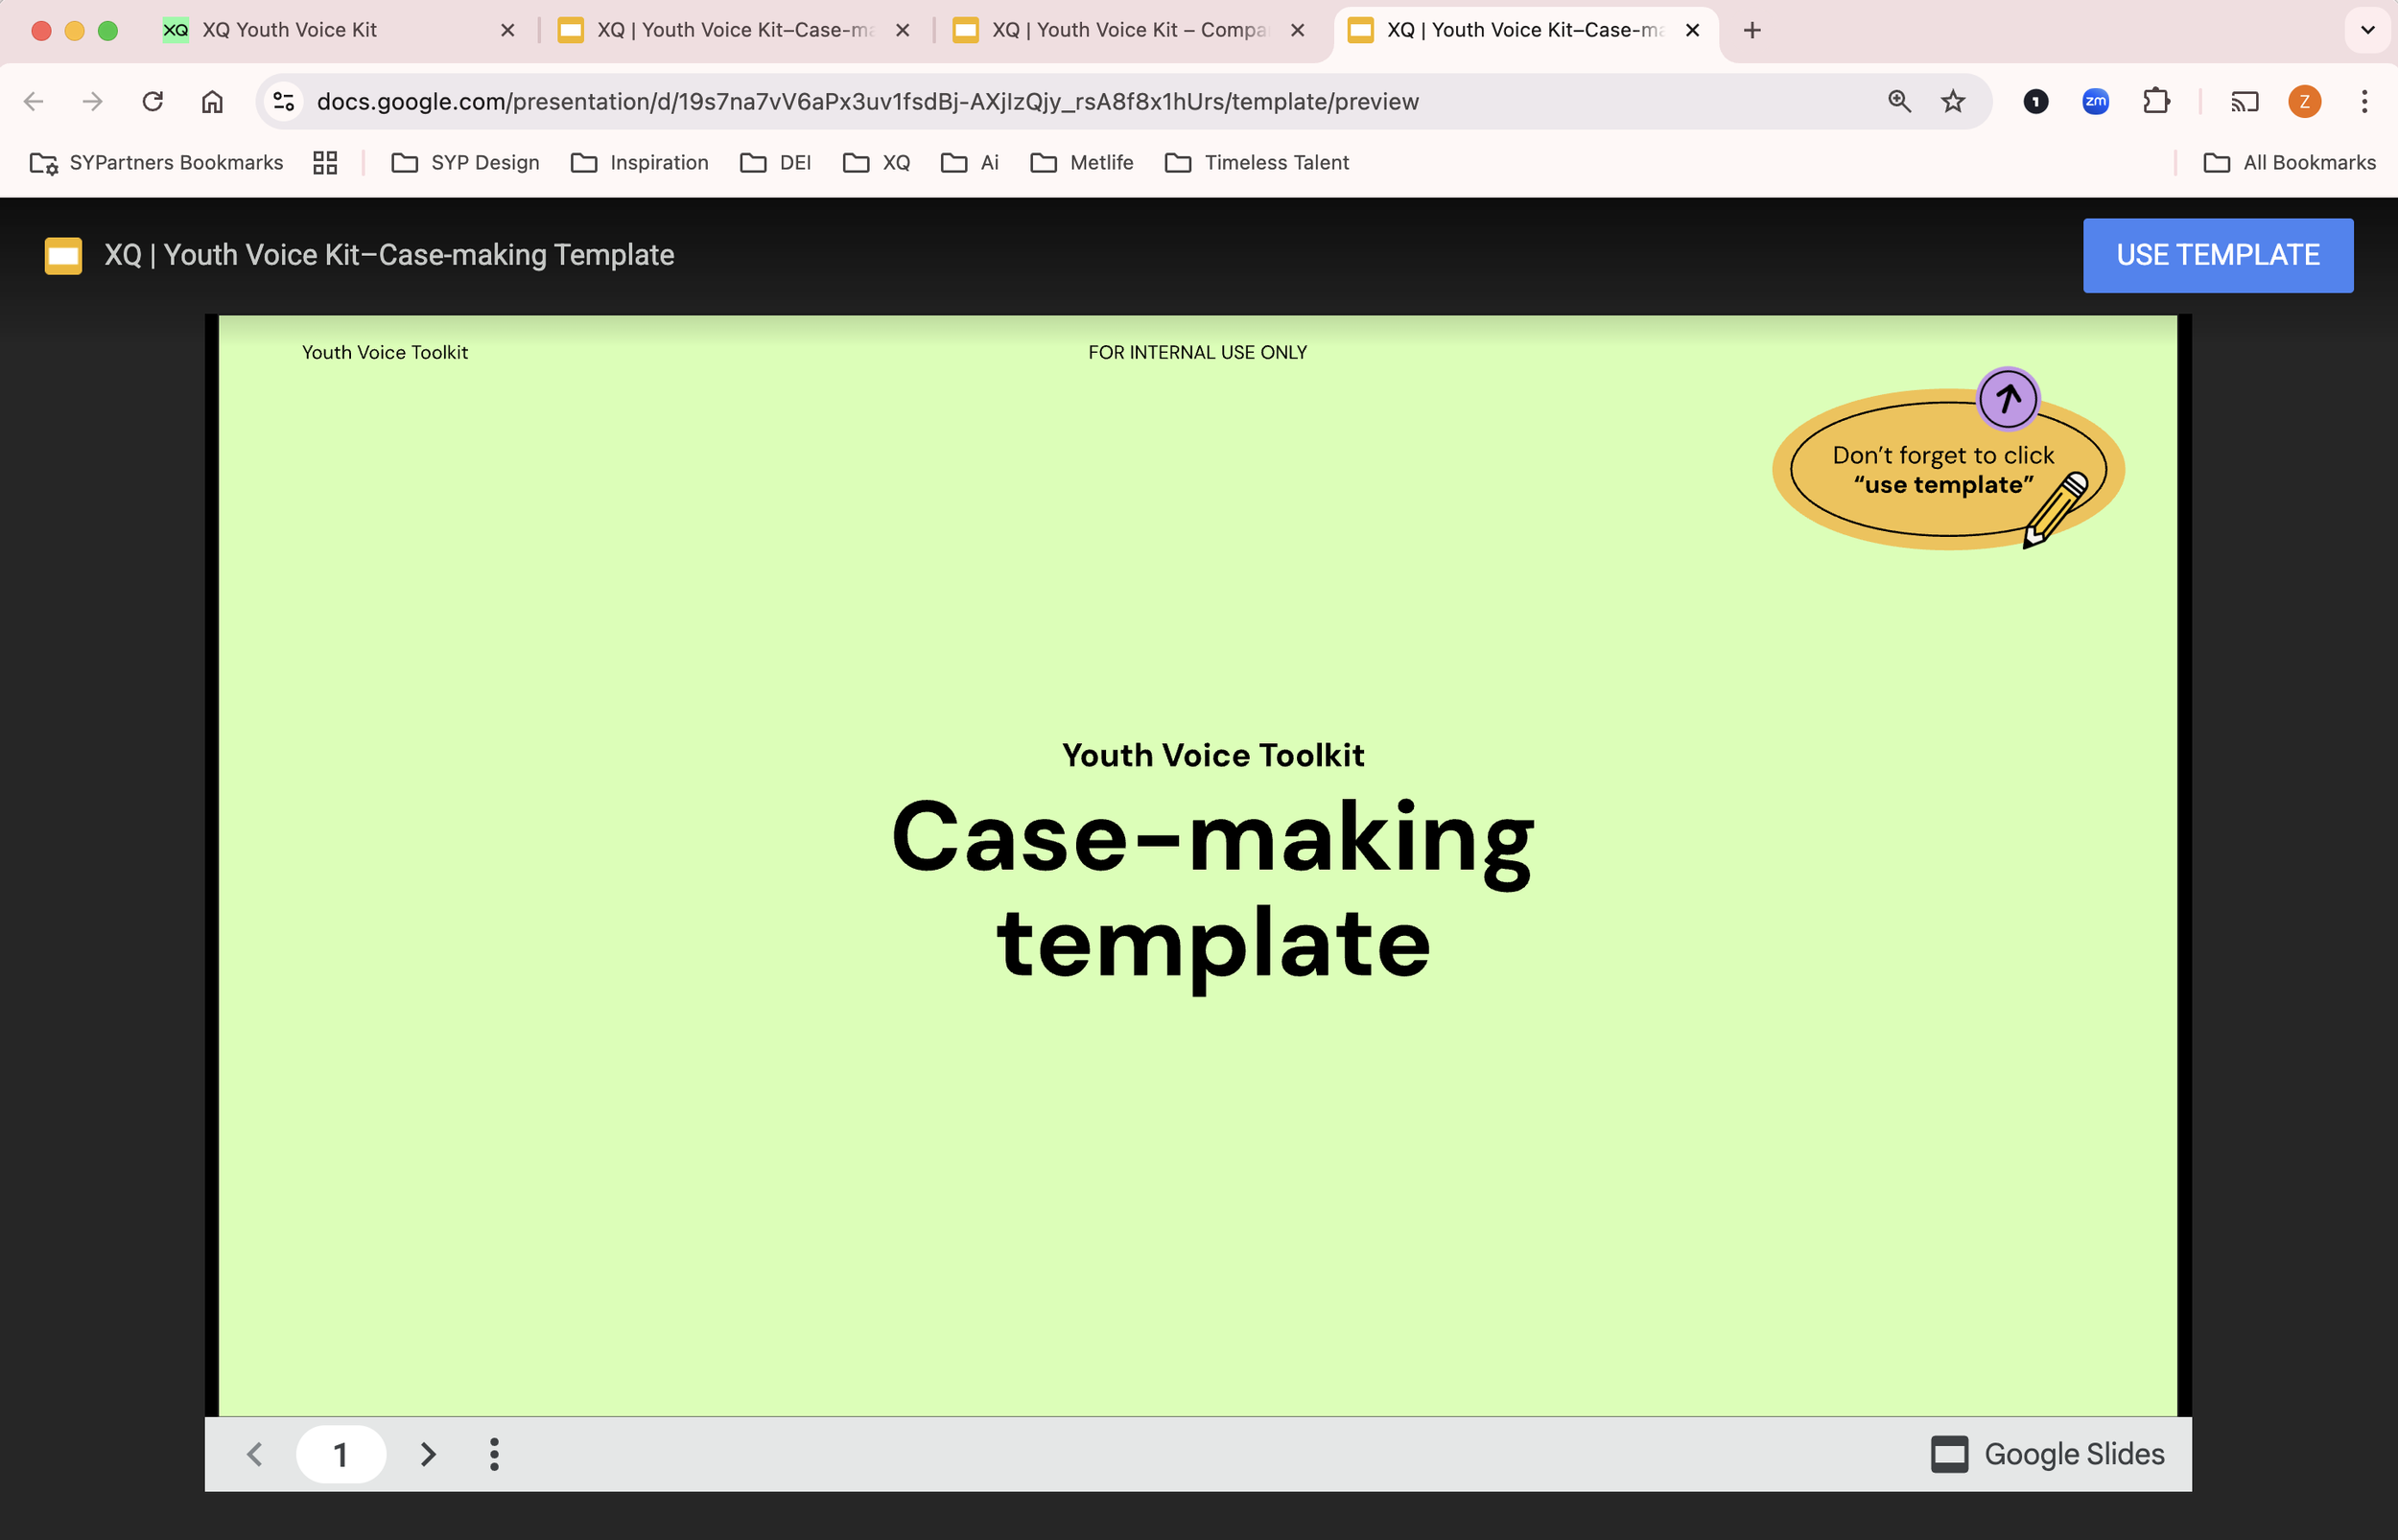Viewport: 2398px width, 1540px height.
Task: Open the slide options three-dot menu
Action: tap(494, 1454)
